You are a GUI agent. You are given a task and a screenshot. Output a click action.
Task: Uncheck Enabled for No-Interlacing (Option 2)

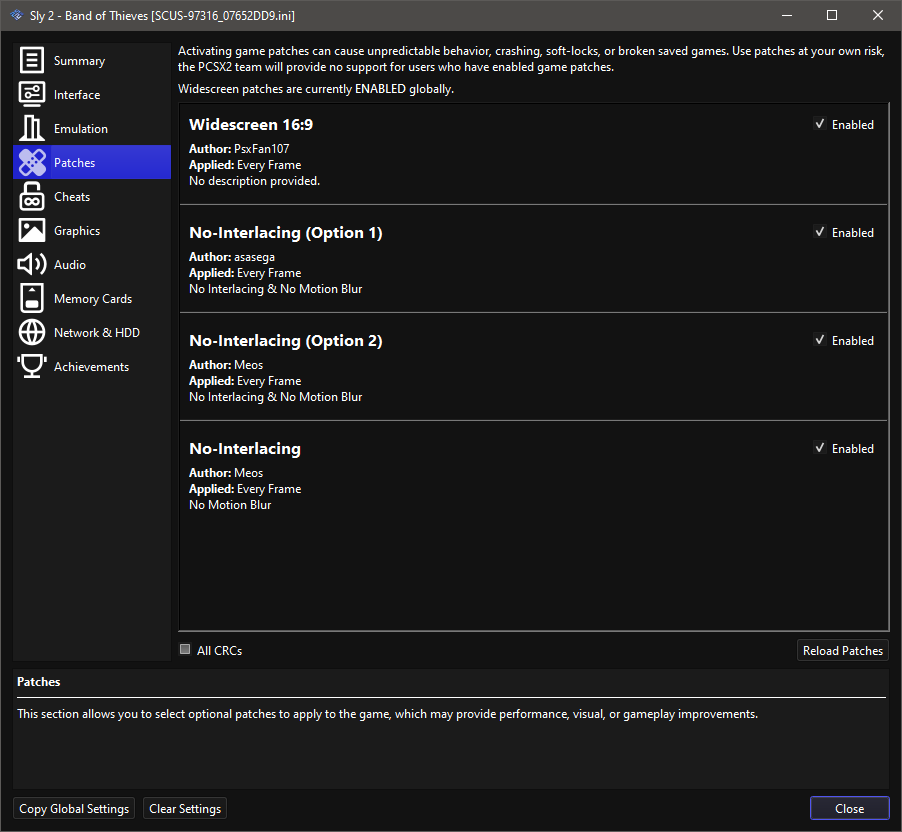(820, 340)
